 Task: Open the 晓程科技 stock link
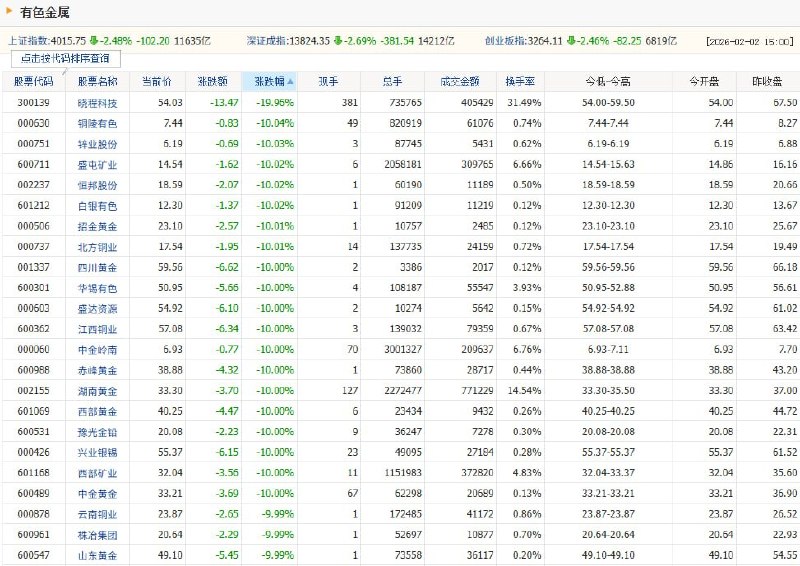[97, 103]
